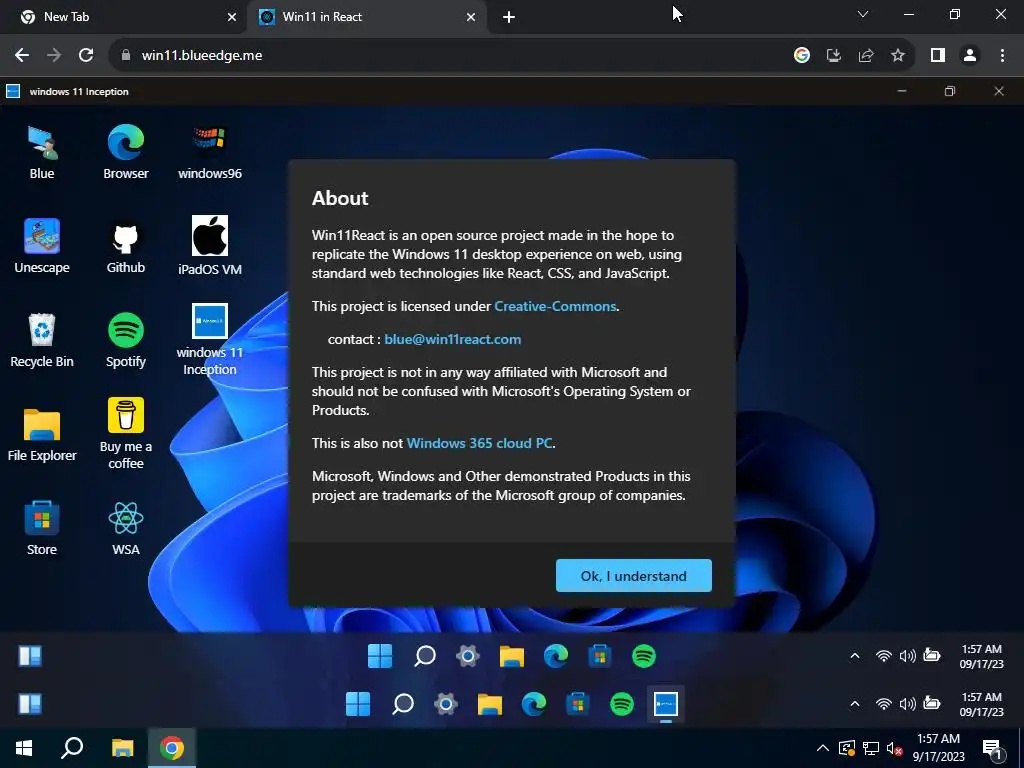Viewport: 1024px width, 768px height.
Task: Launch the WSA desktop icon
Action: [125, 528]
